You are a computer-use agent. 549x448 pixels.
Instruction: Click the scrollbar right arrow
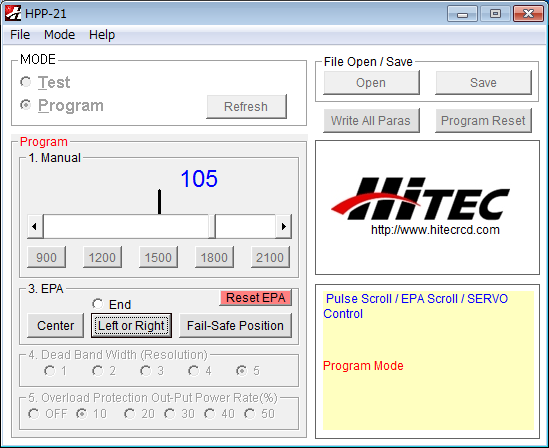click(x=284, y=226)
